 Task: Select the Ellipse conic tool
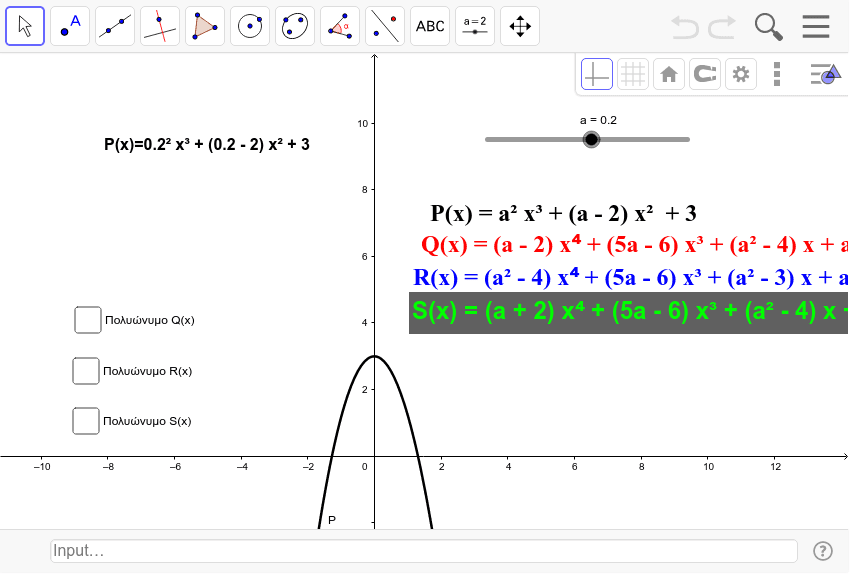295,26
